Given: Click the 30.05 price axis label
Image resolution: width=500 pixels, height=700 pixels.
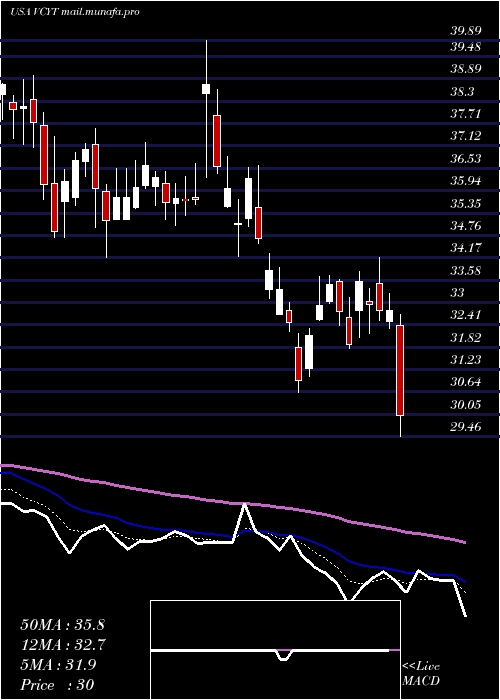Looking at the screenshot, I should (x=465, y=405).
